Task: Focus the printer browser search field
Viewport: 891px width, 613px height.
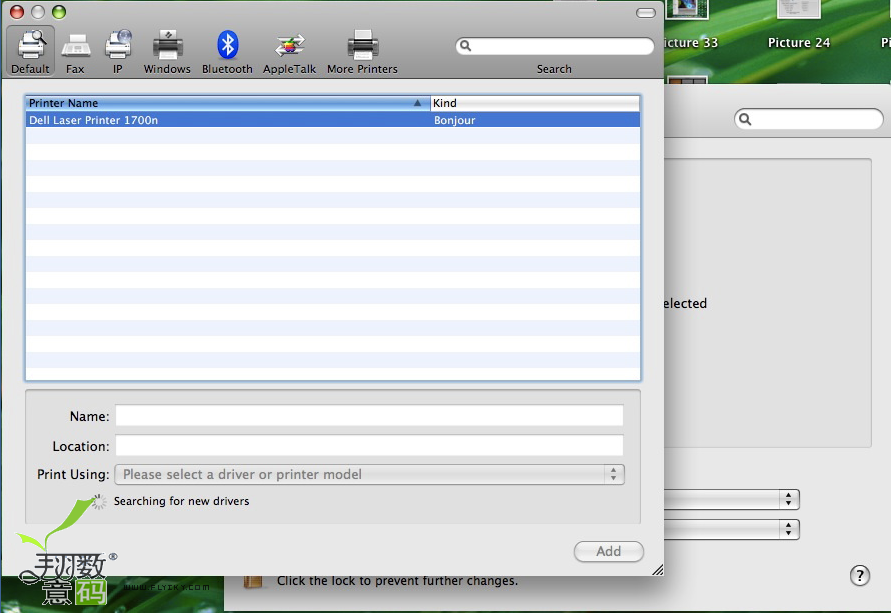Action: 555,45
